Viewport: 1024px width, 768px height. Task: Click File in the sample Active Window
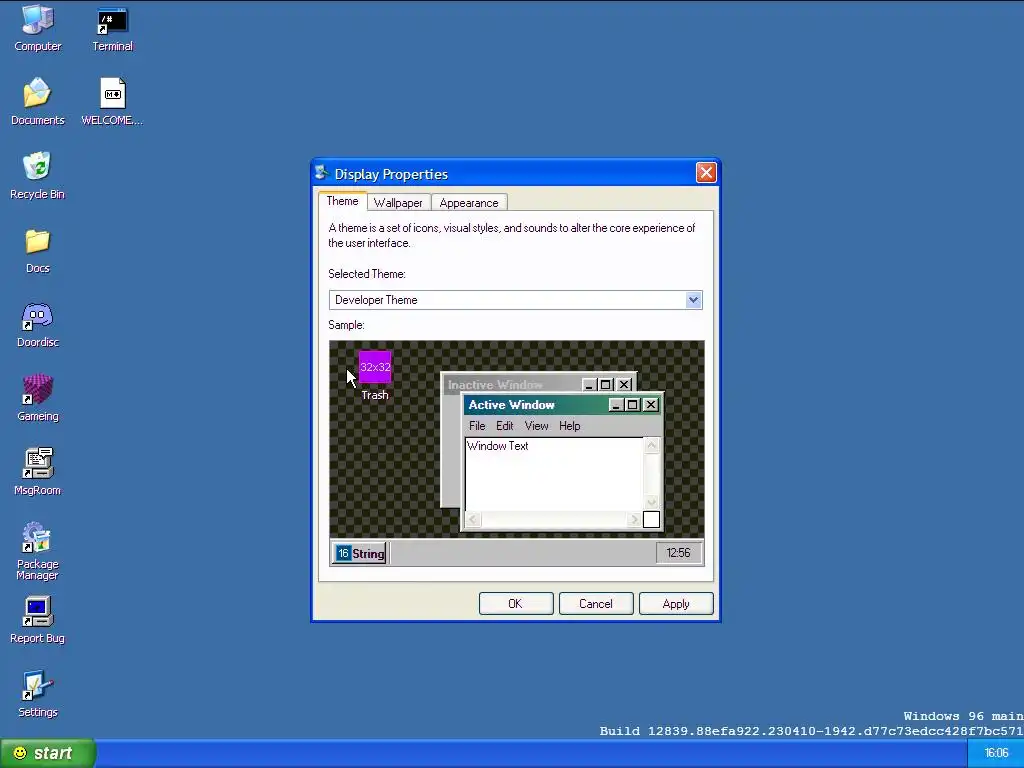[x=477, y=426]
